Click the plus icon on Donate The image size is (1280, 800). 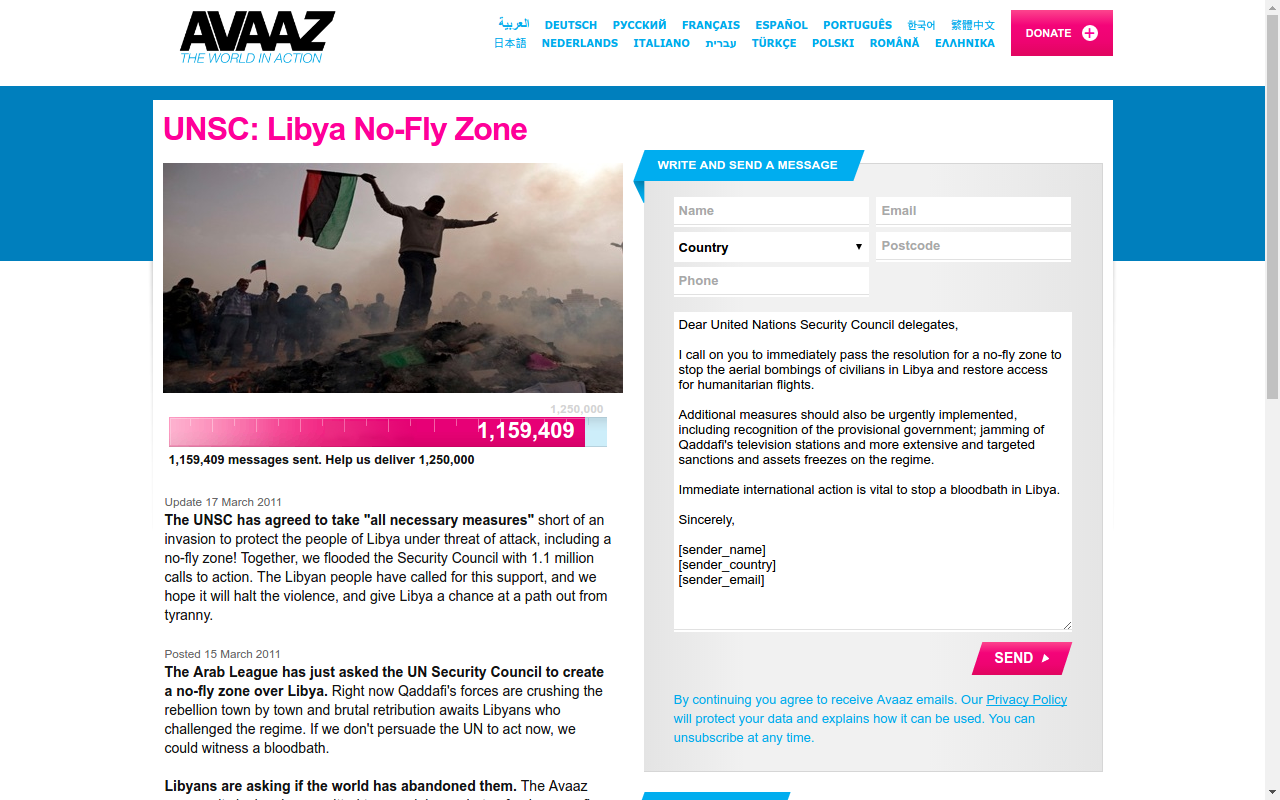(x=1090, y=33)
